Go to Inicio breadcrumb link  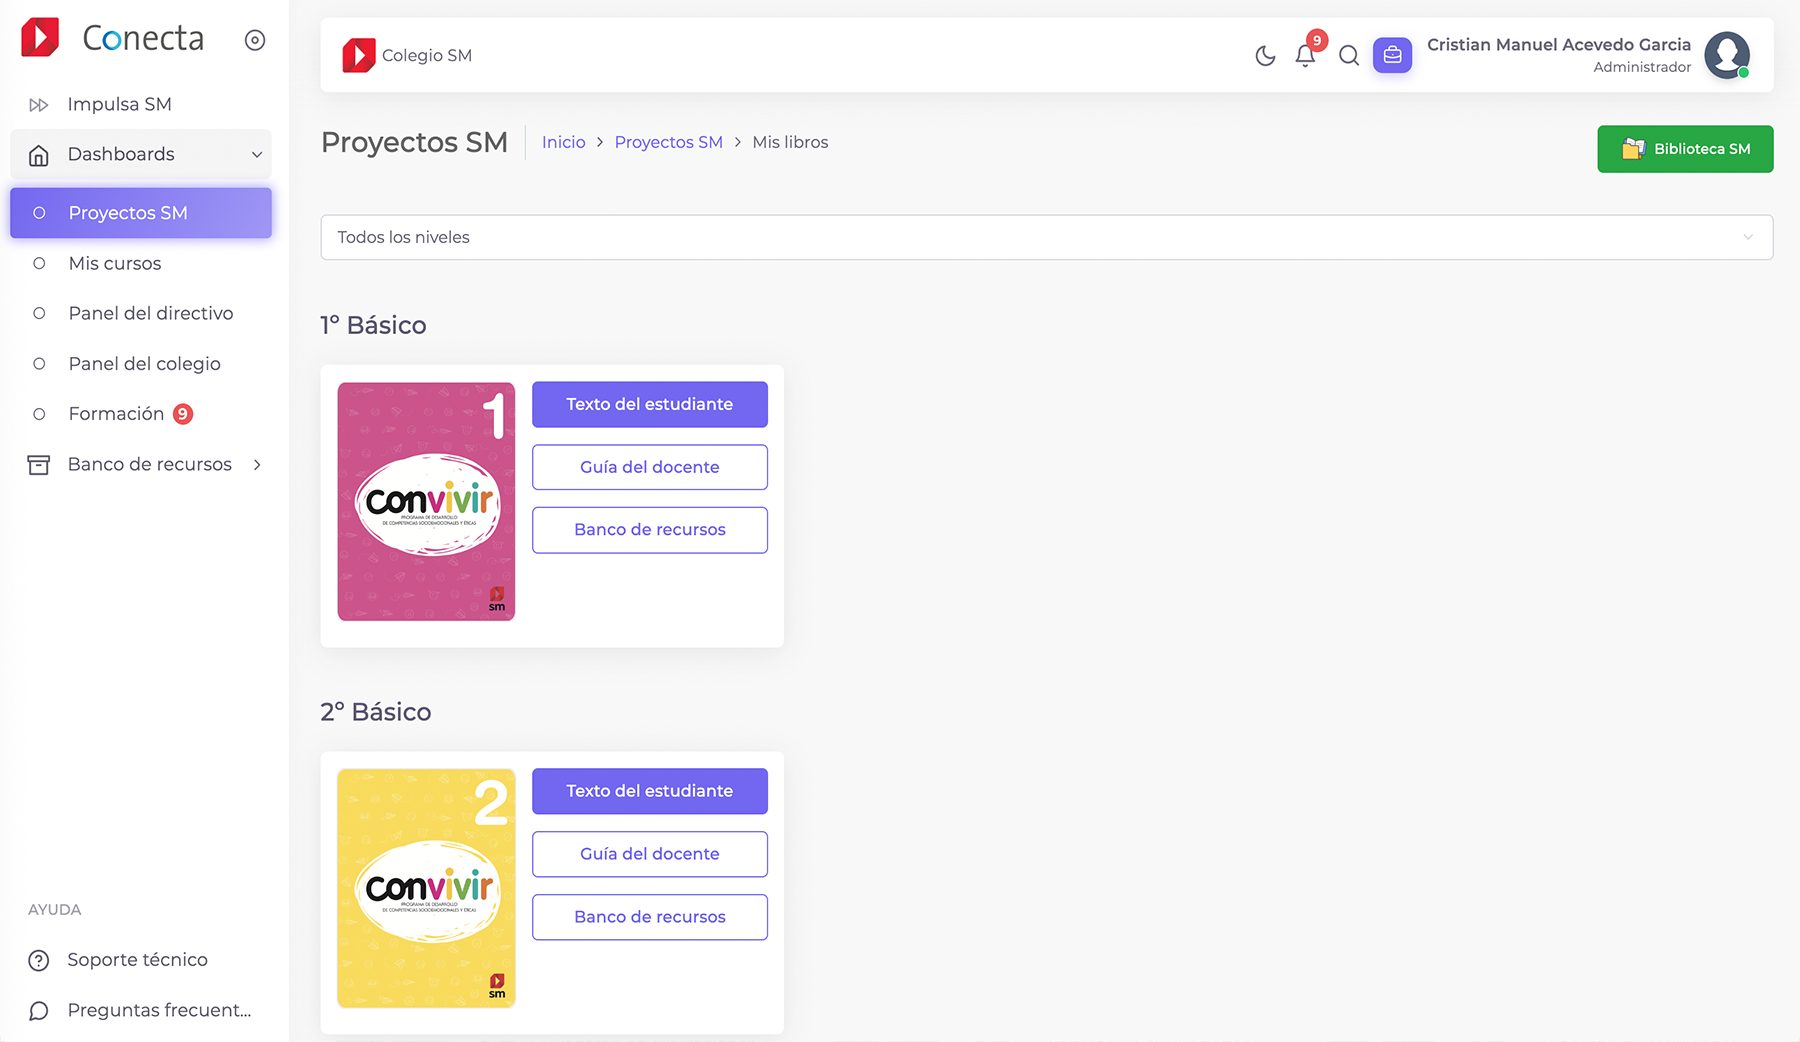tap(564, 142)
